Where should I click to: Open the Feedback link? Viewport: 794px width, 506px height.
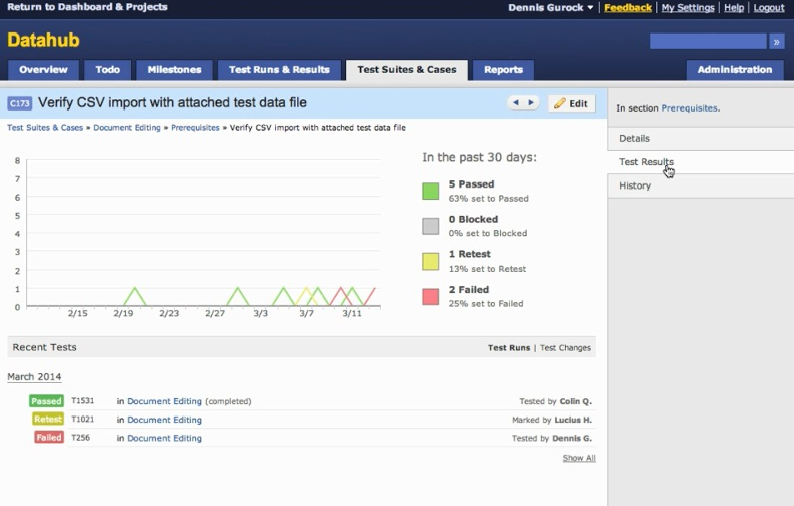point(627,8)
